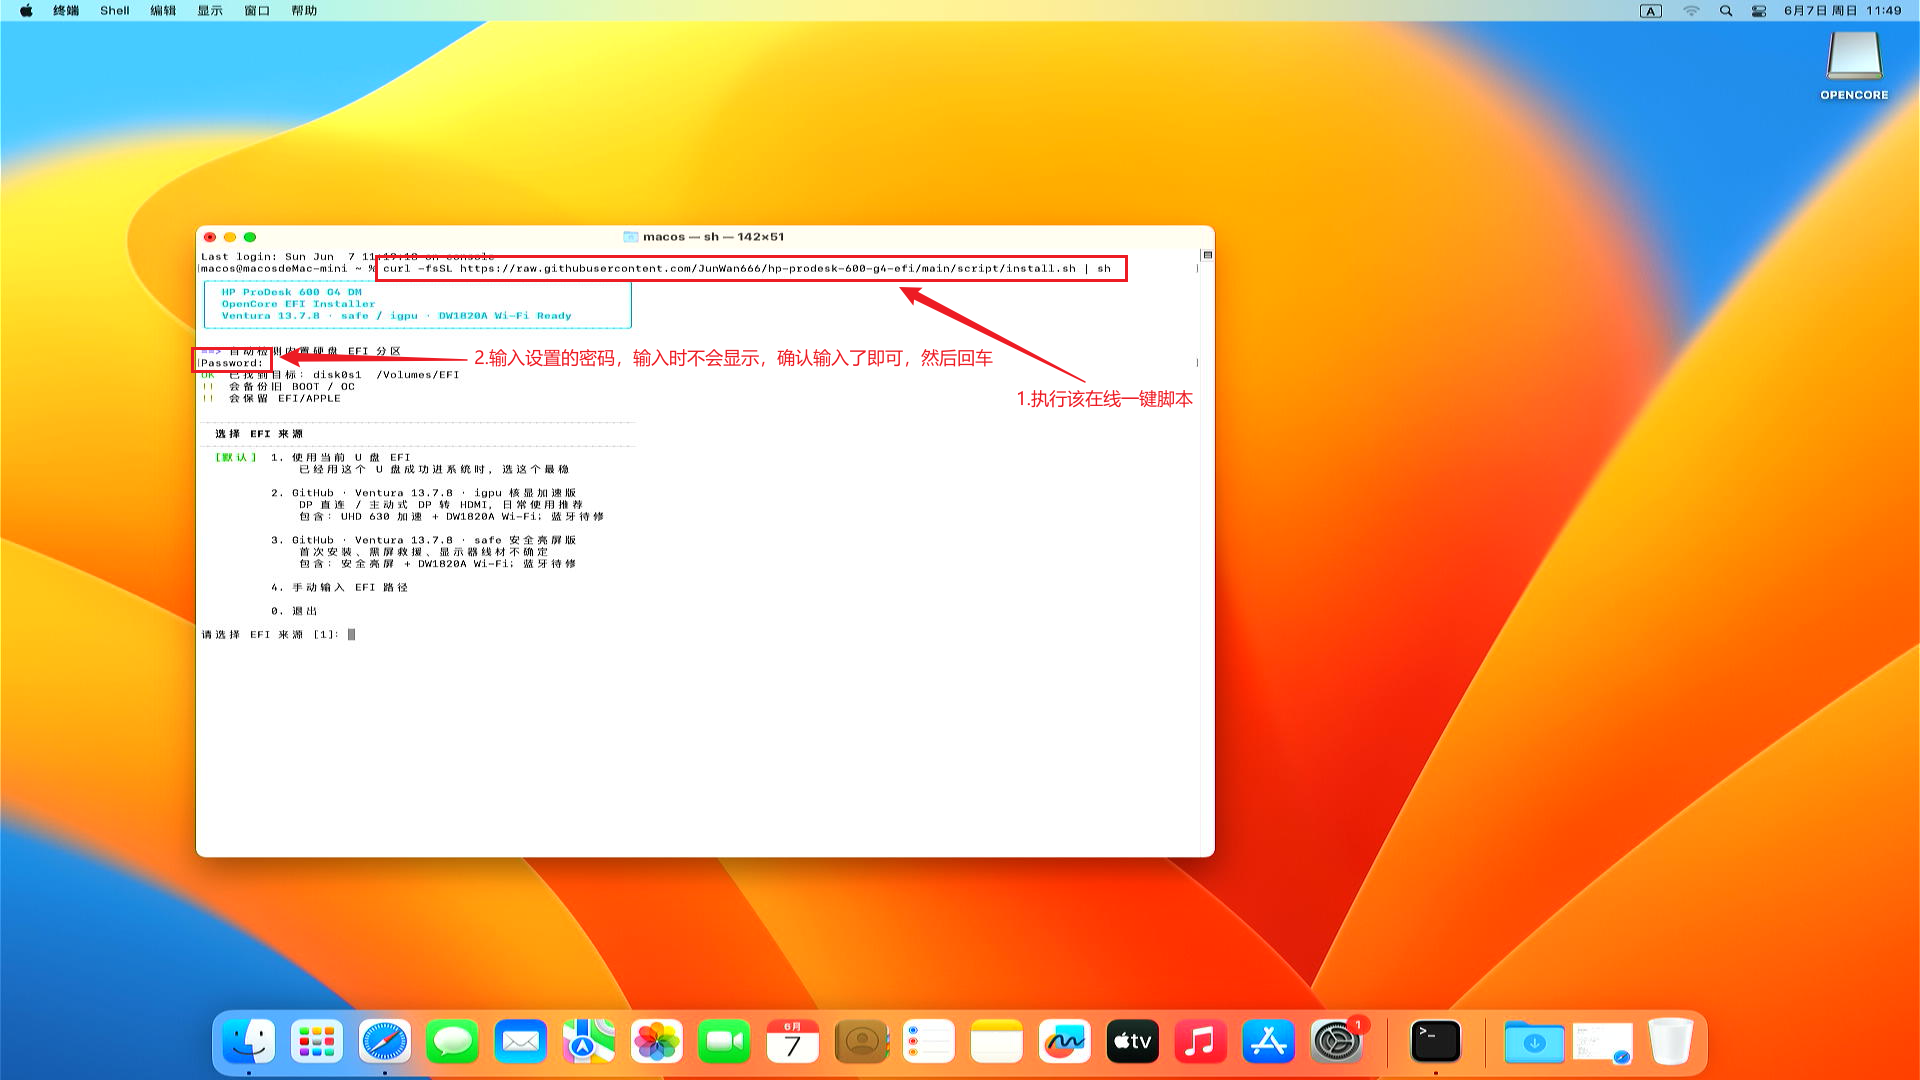Open Freeform app in the Dock

click(1064, 1042)
